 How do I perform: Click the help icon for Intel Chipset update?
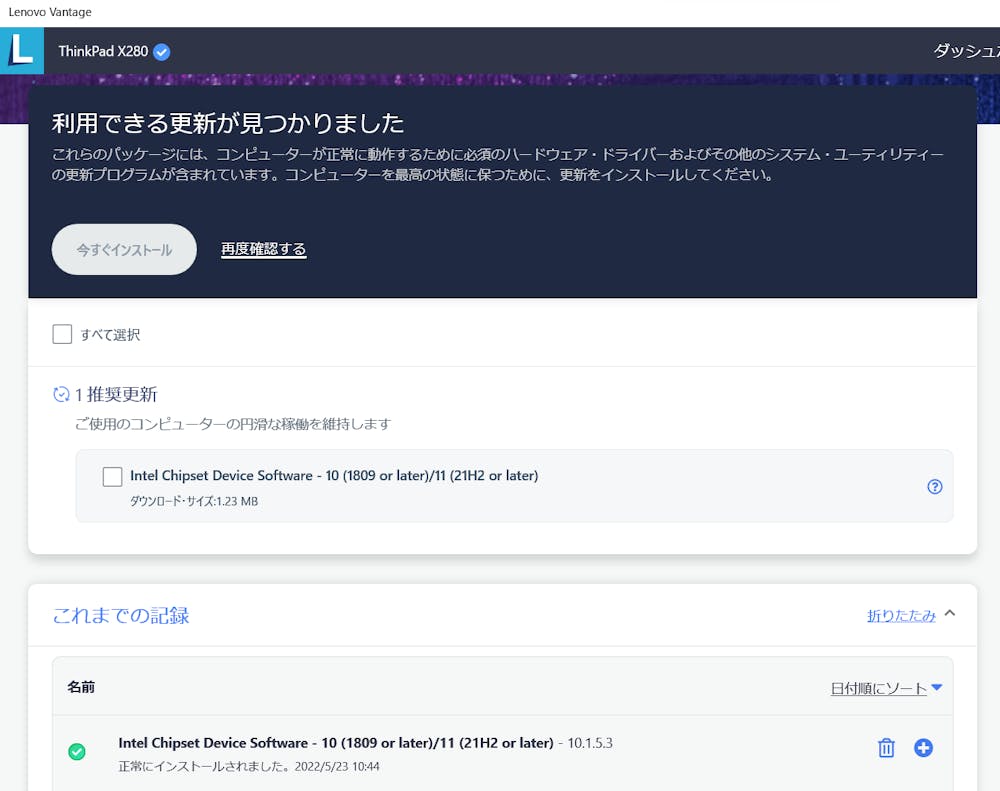[934, 487]
